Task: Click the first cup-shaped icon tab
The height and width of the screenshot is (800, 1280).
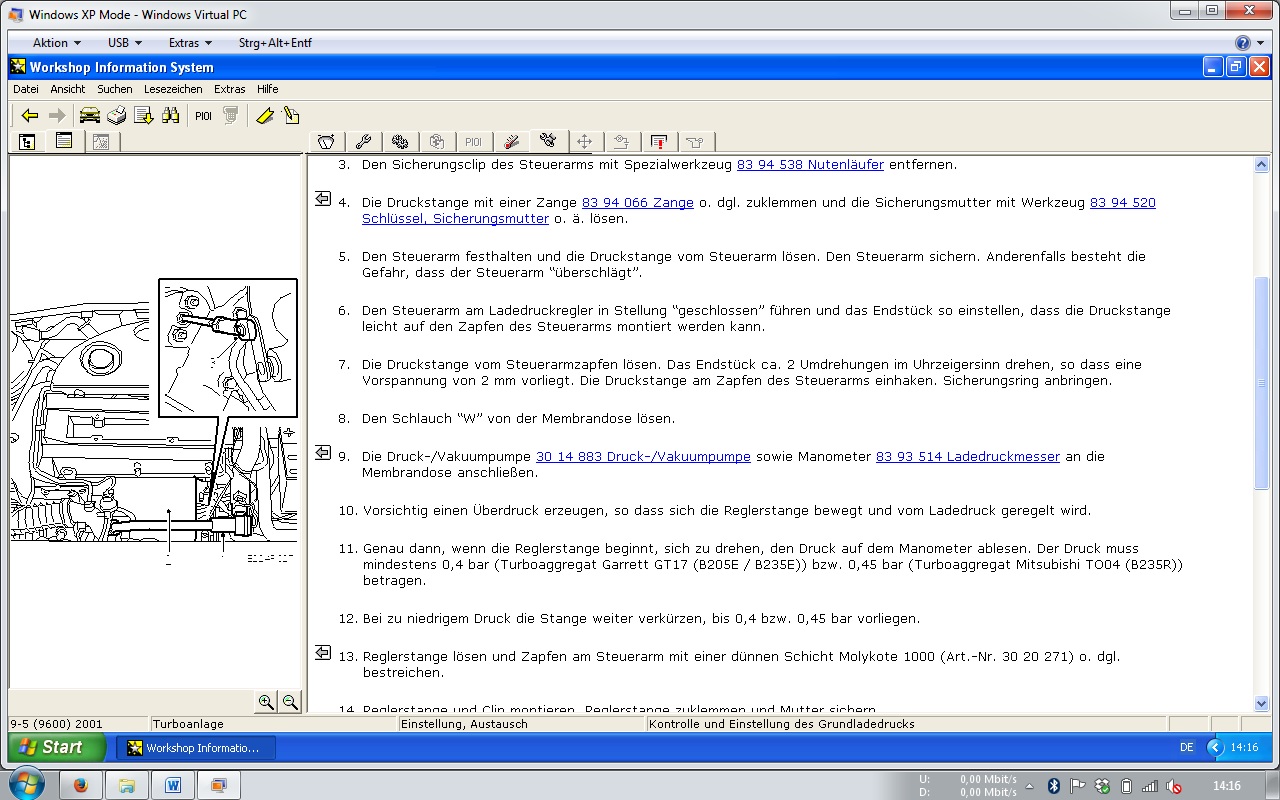Action: 326,142
